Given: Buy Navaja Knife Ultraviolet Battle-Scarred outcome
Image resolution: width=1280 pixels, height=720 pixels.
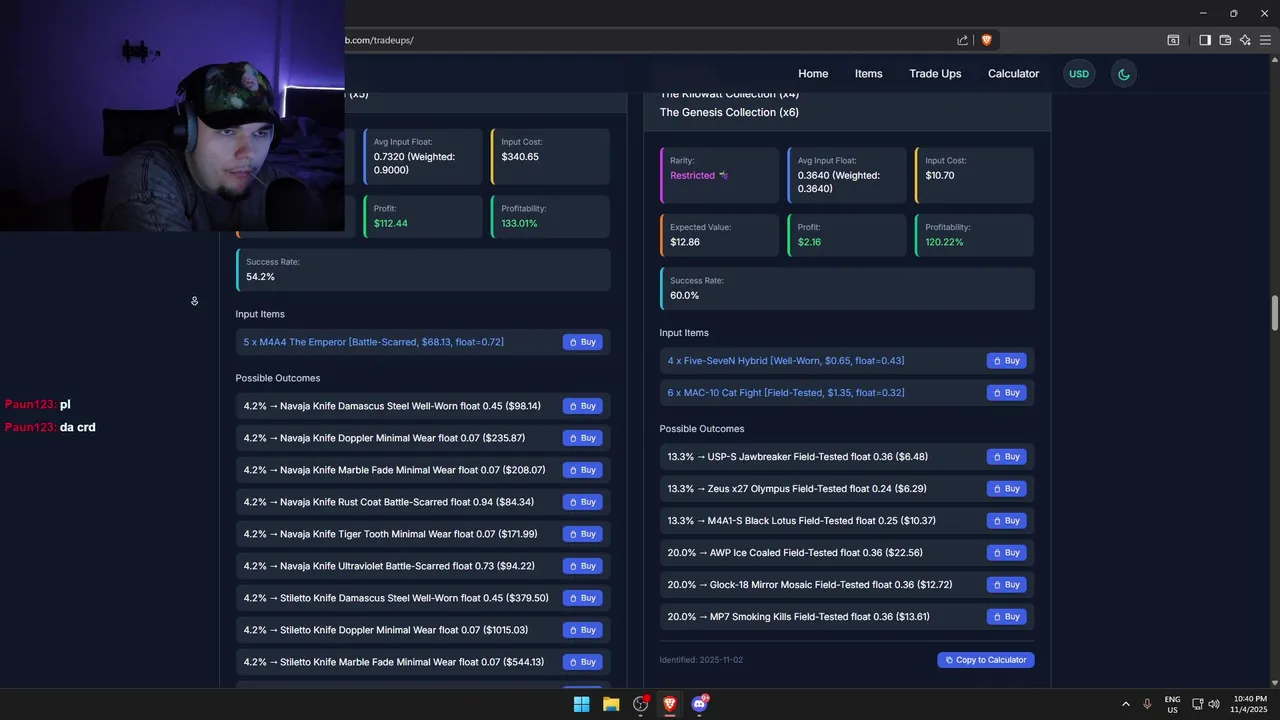Looking at the screenshot, I should pos(583,566).
